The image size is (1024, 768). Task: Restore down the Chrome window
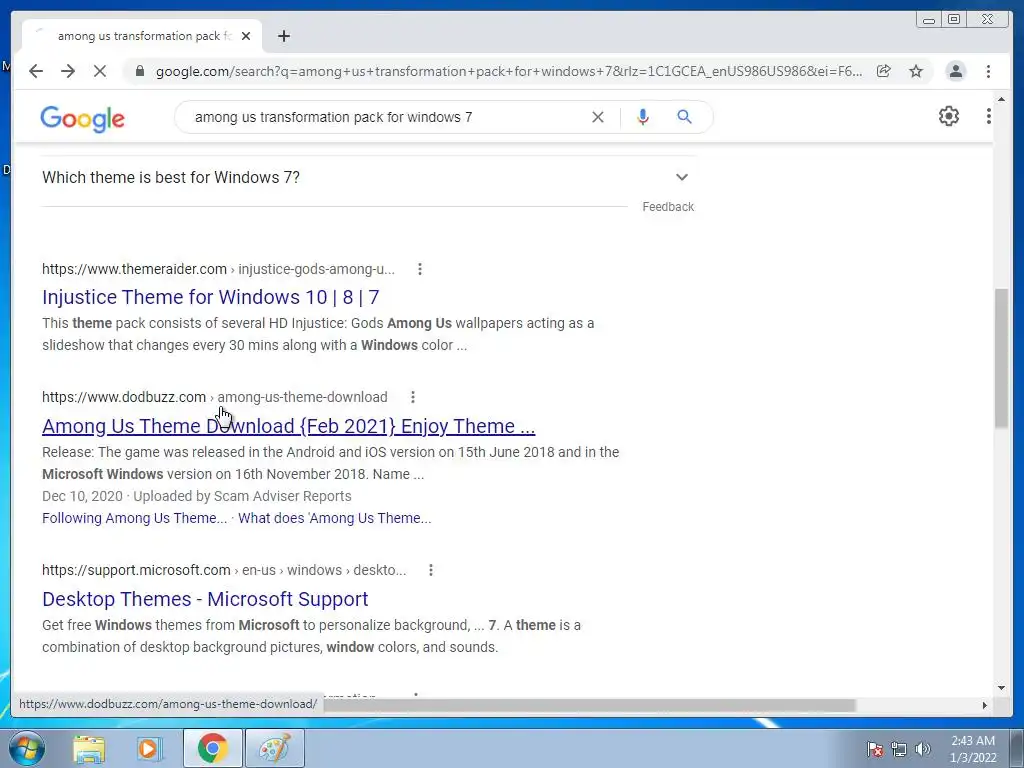[954, 20]
